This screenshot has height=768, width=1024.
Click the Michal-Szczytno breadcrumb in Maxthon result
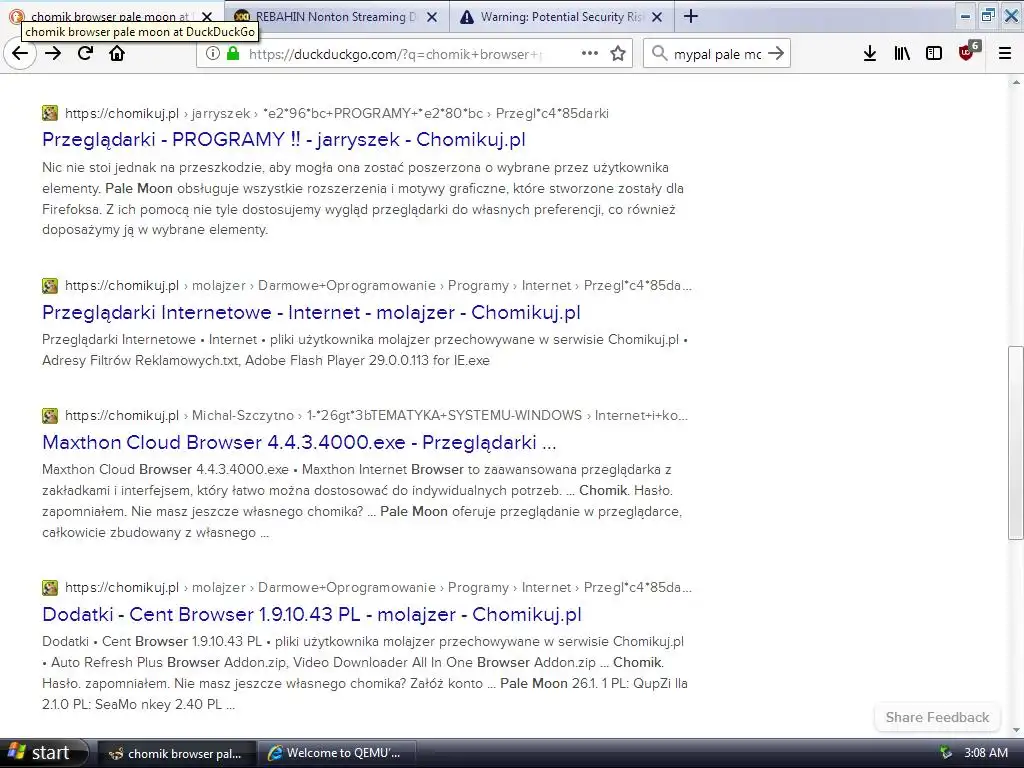click(x=242, y=415)
